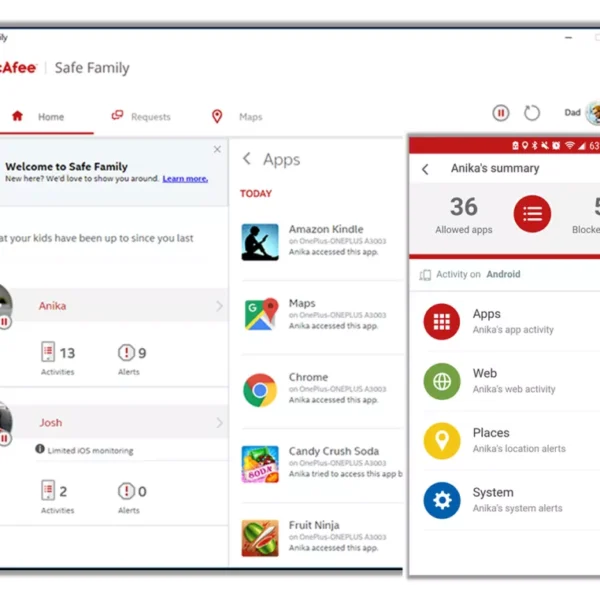Click the Chrome app icon in list
600x600 pixels.
point(260,389)
